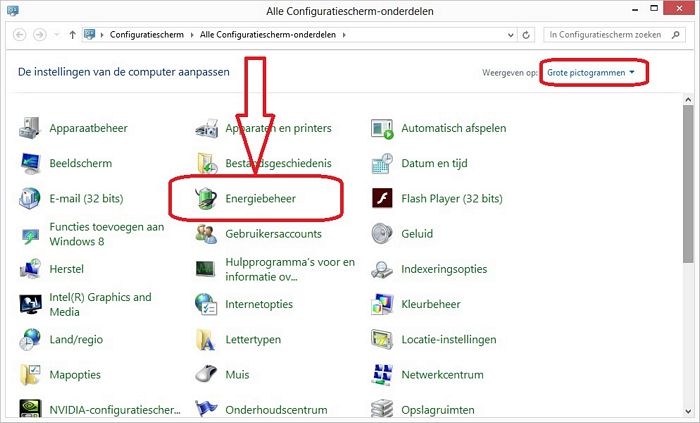Click the Control Panel icon in address bar
This screenshot has width=700, height=423.
[90, 35]
